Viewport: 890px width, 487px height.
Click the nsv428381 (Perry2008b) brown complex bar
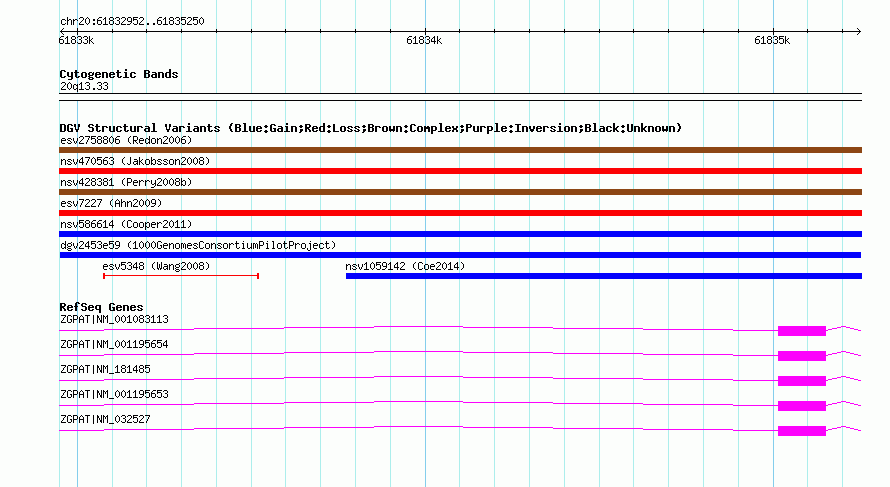460,192
